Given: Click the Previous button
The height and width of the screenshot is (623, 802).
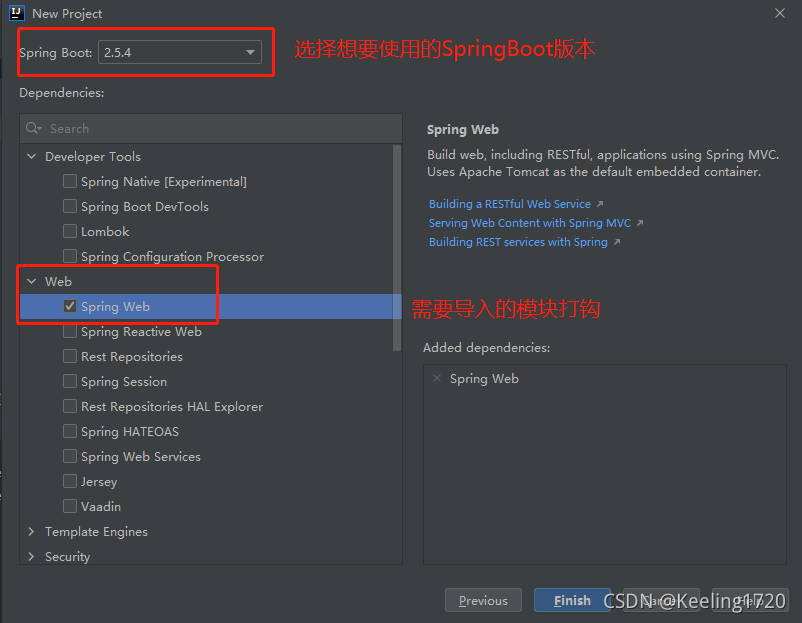Looking at the screenshot, I should pyautogui.click(x=483, y=600).
